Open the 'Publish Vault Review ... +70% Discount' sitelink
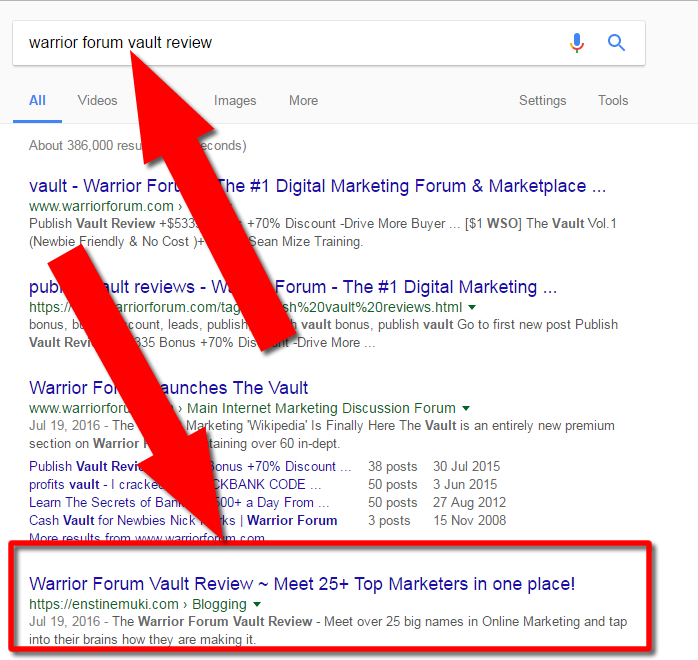698x660 pixels. point(190,466)
